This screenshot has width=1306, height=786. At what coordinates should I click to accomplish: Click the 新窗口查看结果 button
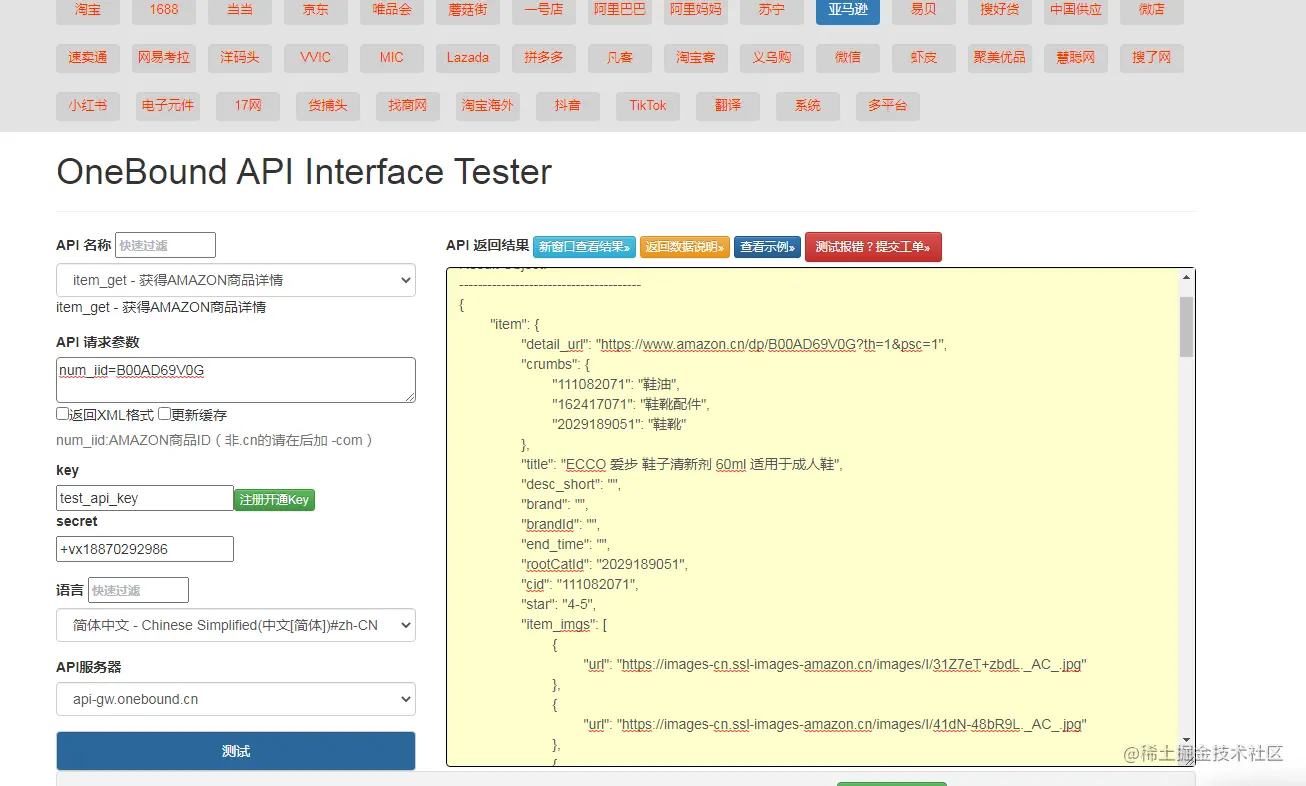coord(584,247)
